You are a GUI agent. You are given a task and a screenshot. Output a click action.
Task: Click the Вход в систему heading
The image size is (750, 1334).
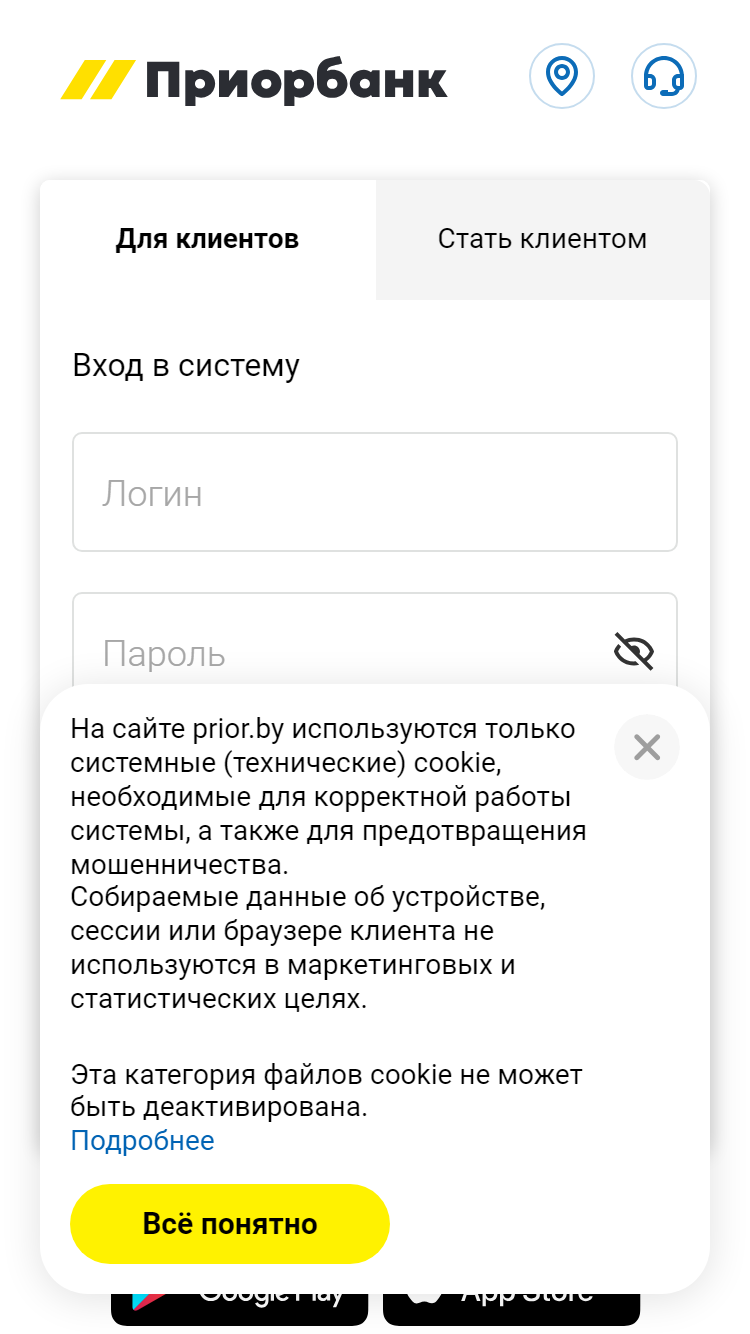186,366
